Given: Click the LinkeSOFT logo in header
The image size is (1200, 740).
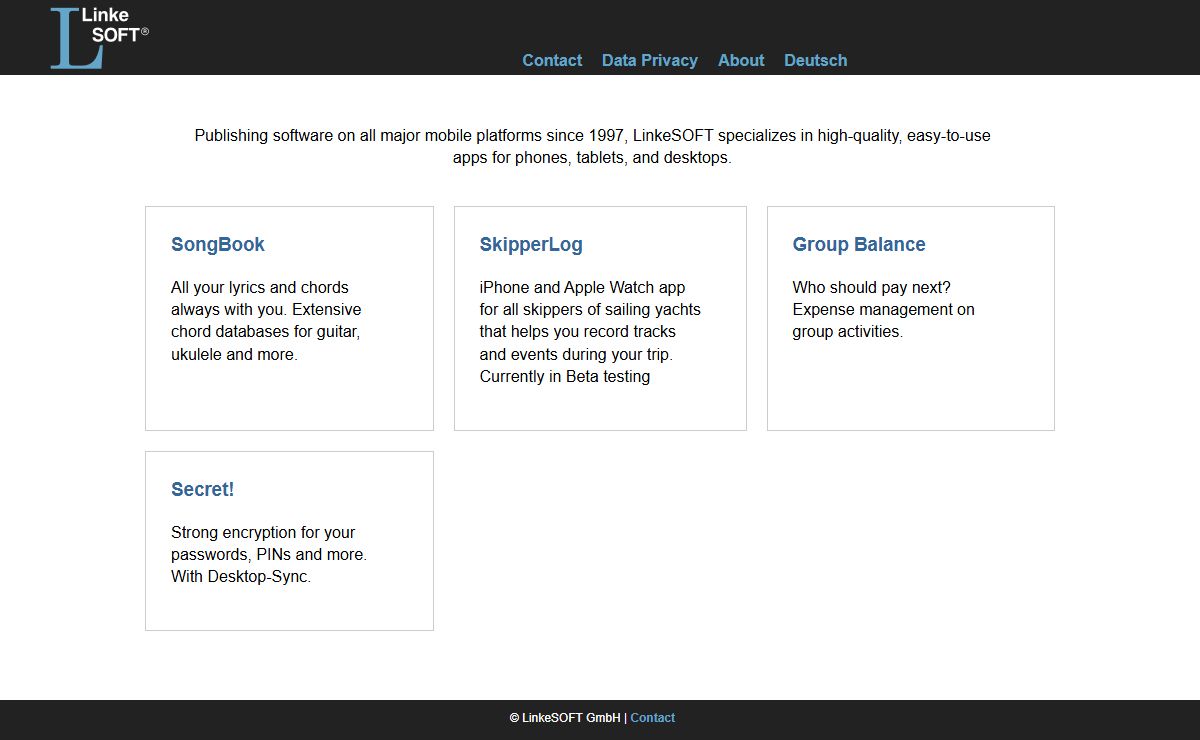Looking at the screenshot, I should 100,38.
